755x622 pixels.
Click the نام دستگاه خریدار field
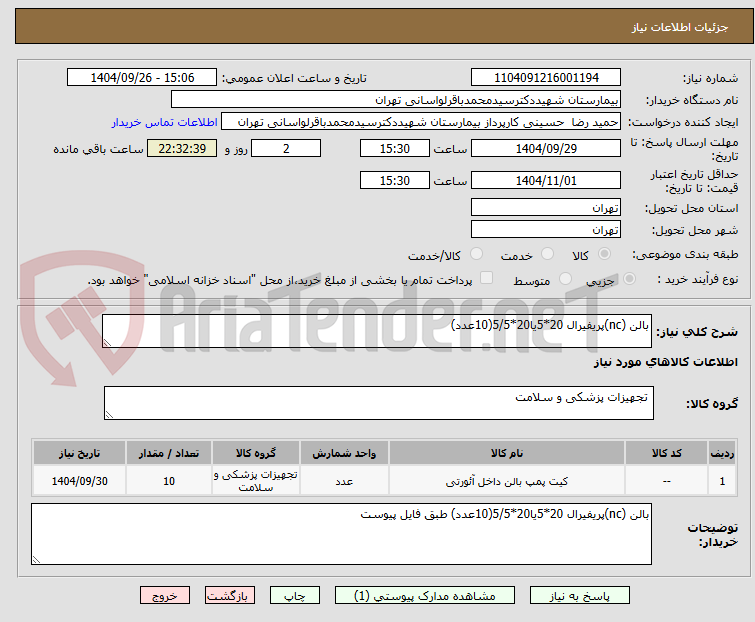[x=396, y=100]
